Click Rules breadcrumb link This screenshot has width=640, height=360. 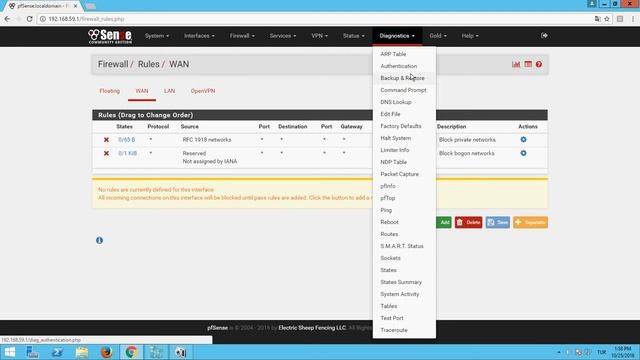pos(149,64)
